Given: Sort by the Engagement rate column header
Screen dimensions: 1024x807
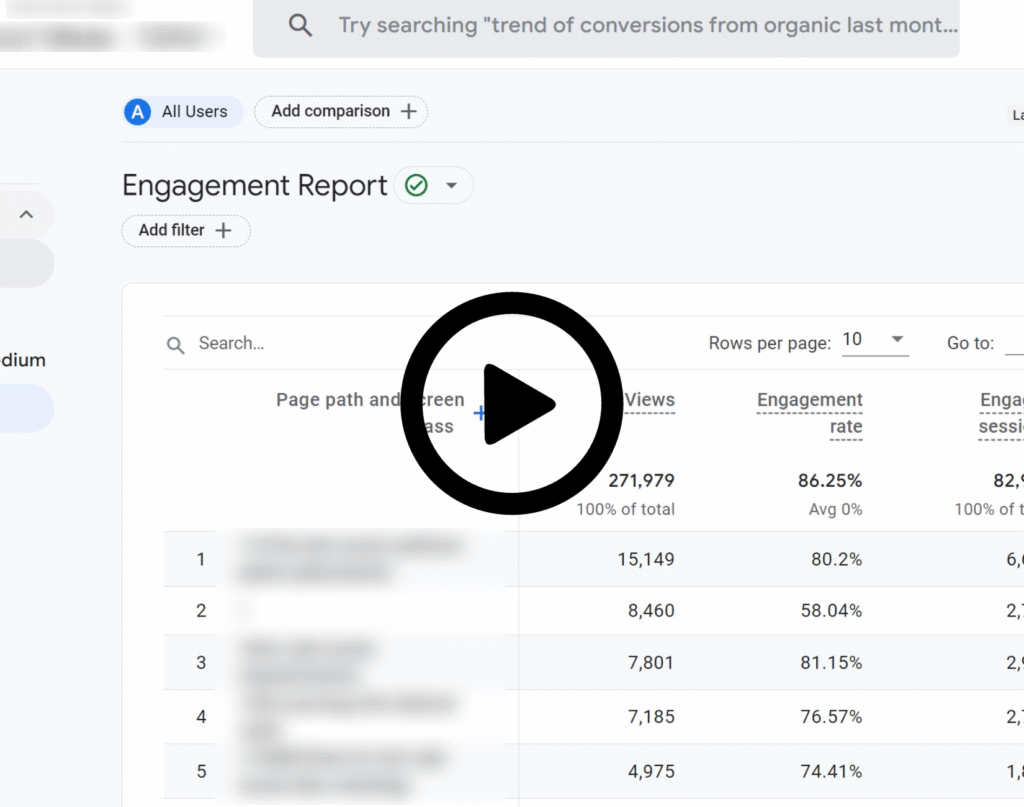Looking at the screenshot, I should pyautogui.click(x=810, y=413).
